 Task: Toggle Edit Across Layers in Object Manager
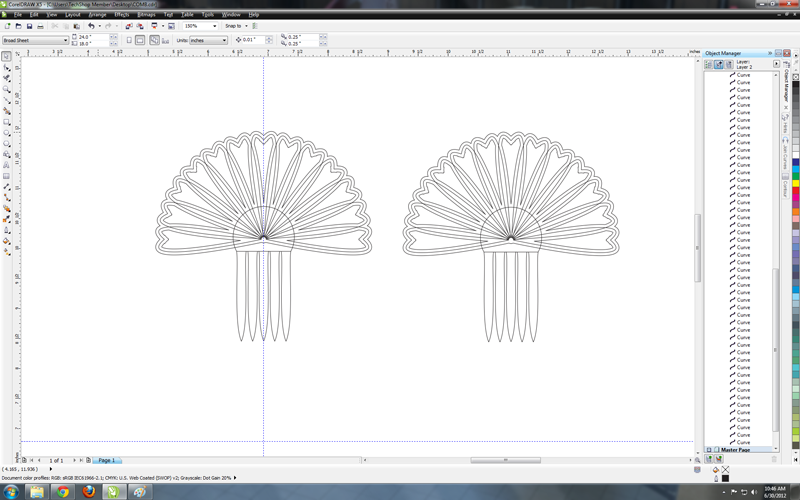(x=719, y=64)
